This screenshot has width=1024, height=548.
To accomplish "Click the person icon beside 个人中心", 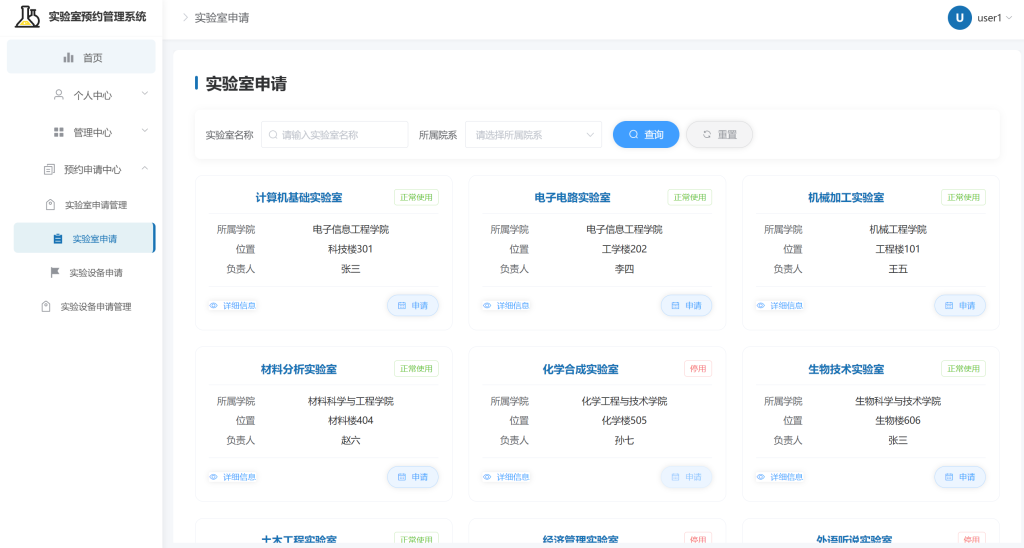I will (x=59, y=95).
